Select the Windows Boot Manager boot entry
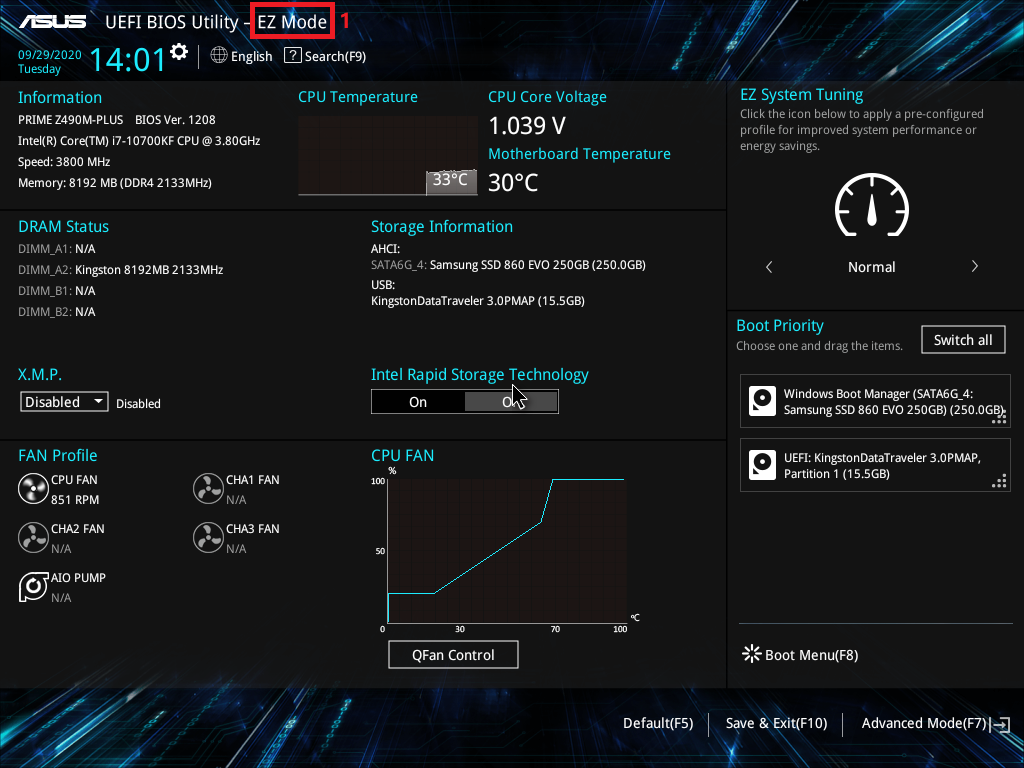Screen dimensions: 1024x768 875,401
